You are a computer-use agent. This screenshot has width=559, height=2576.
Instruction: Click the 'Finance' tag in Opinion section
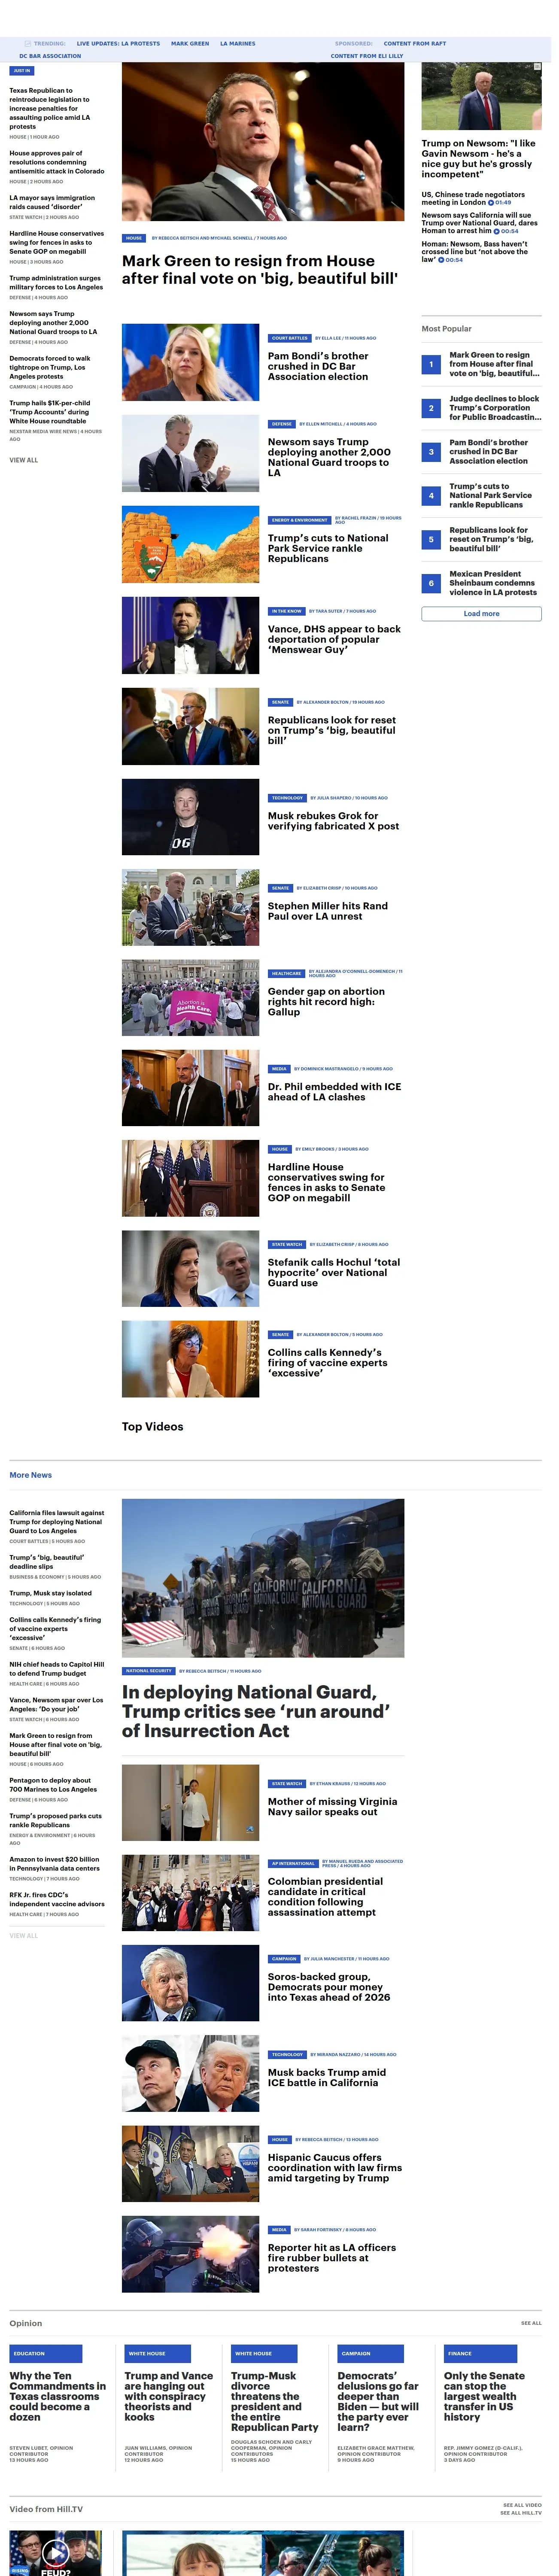point(480,2354)
